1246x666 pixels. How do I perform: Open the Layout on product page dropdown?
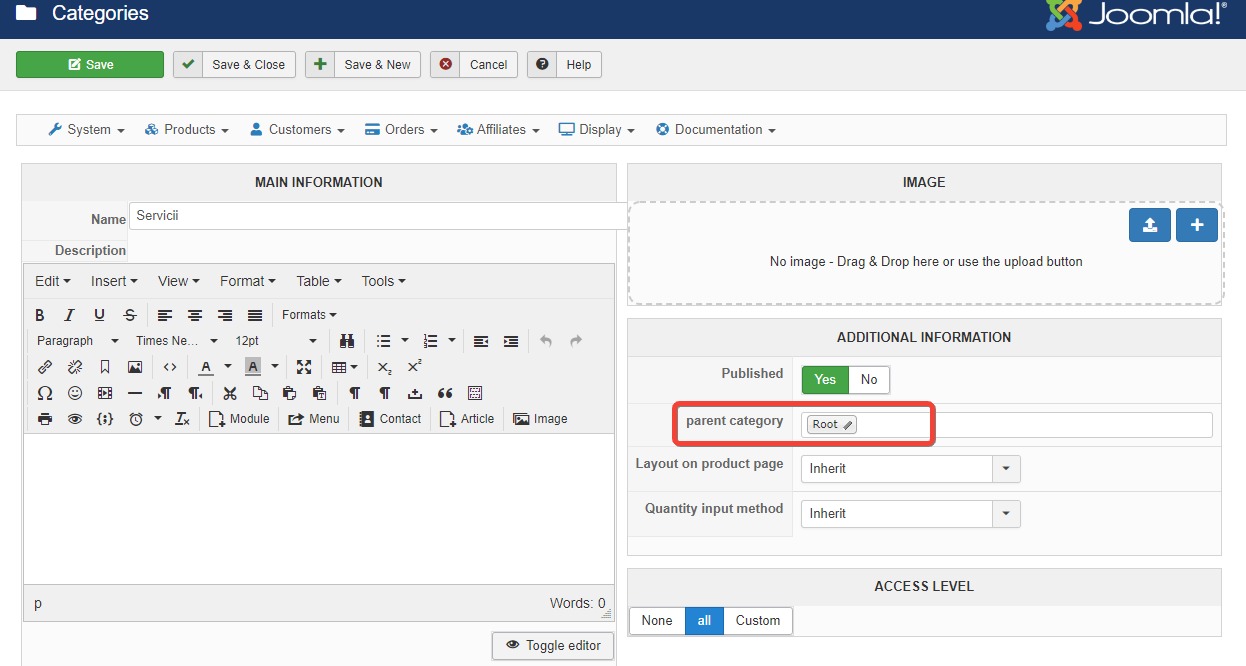pos(1005,469)
